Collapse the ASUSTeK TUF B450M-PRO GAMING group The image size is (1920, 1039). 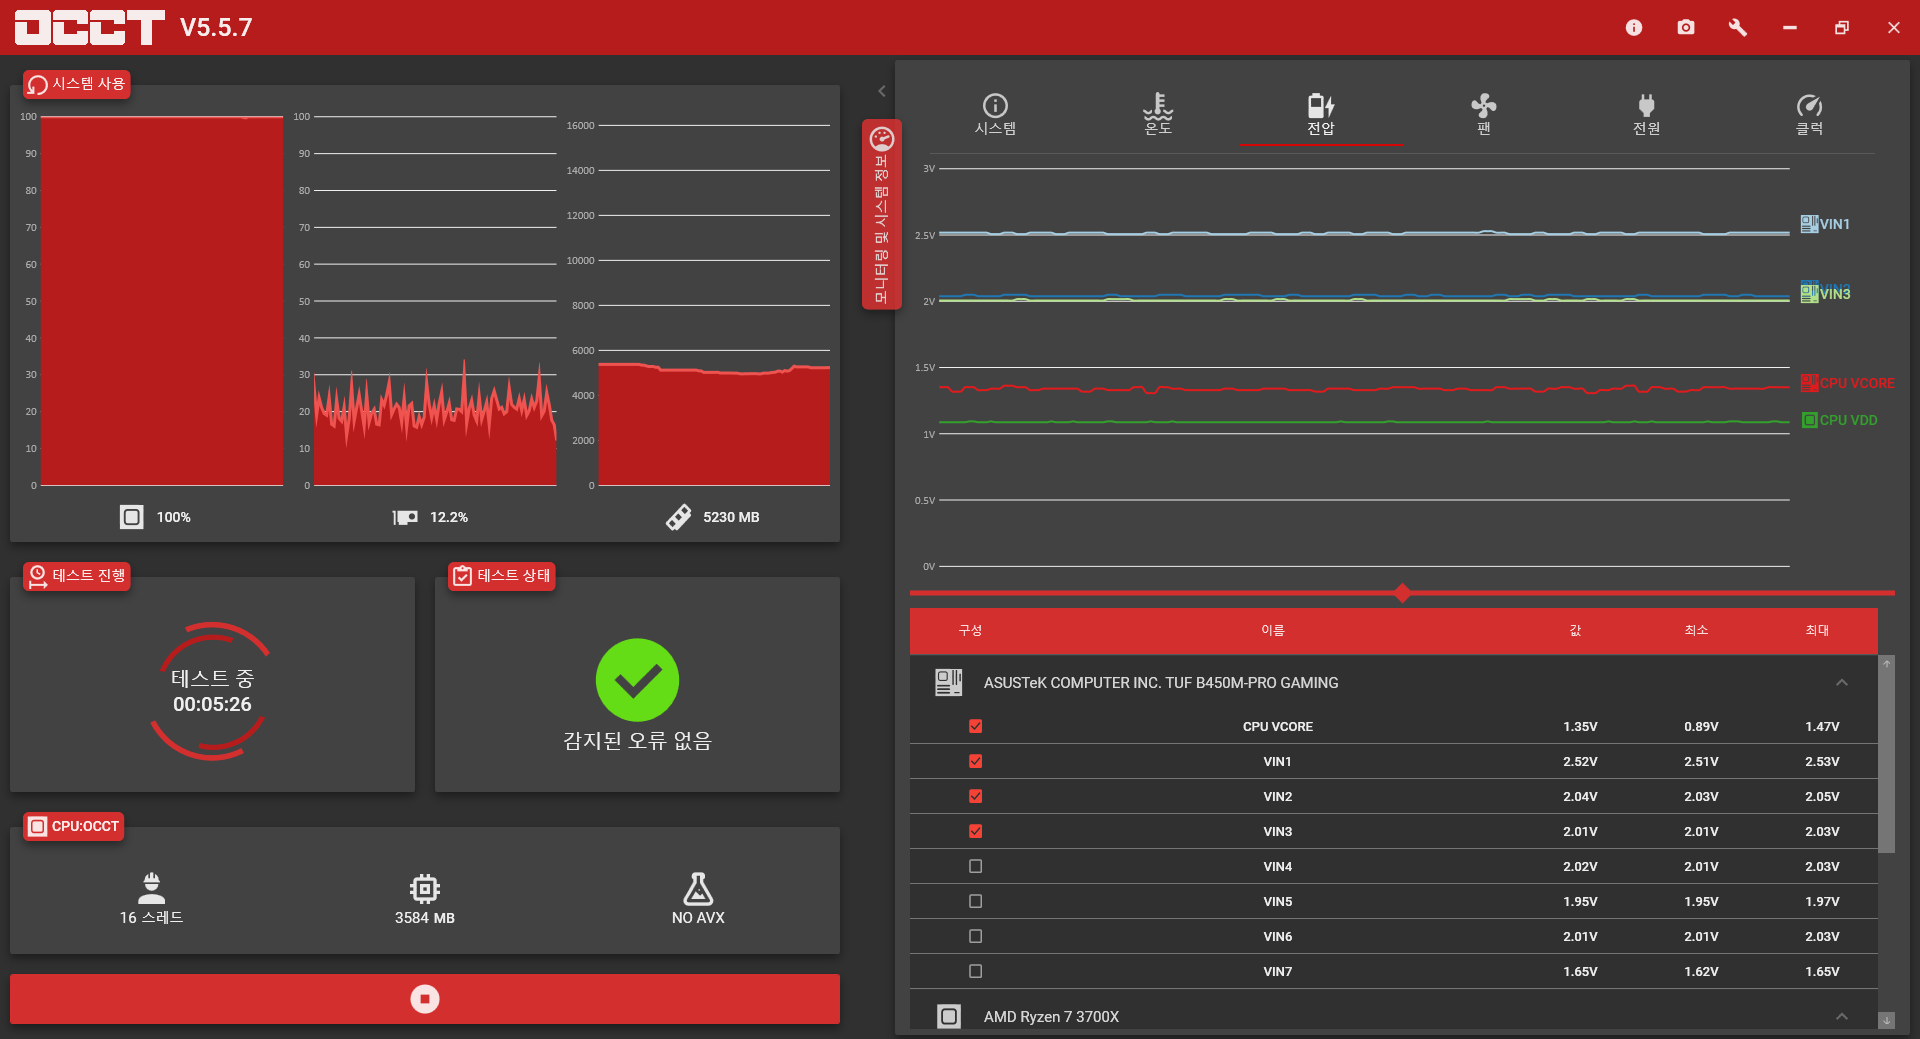(1842, 683)
